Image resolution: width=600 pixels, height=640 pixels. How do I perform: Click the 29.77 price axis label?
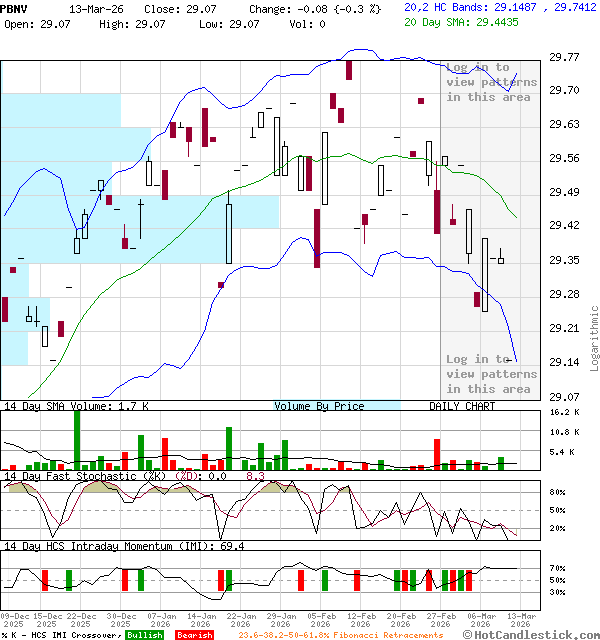pyautogui.click(x=566, y=57)
